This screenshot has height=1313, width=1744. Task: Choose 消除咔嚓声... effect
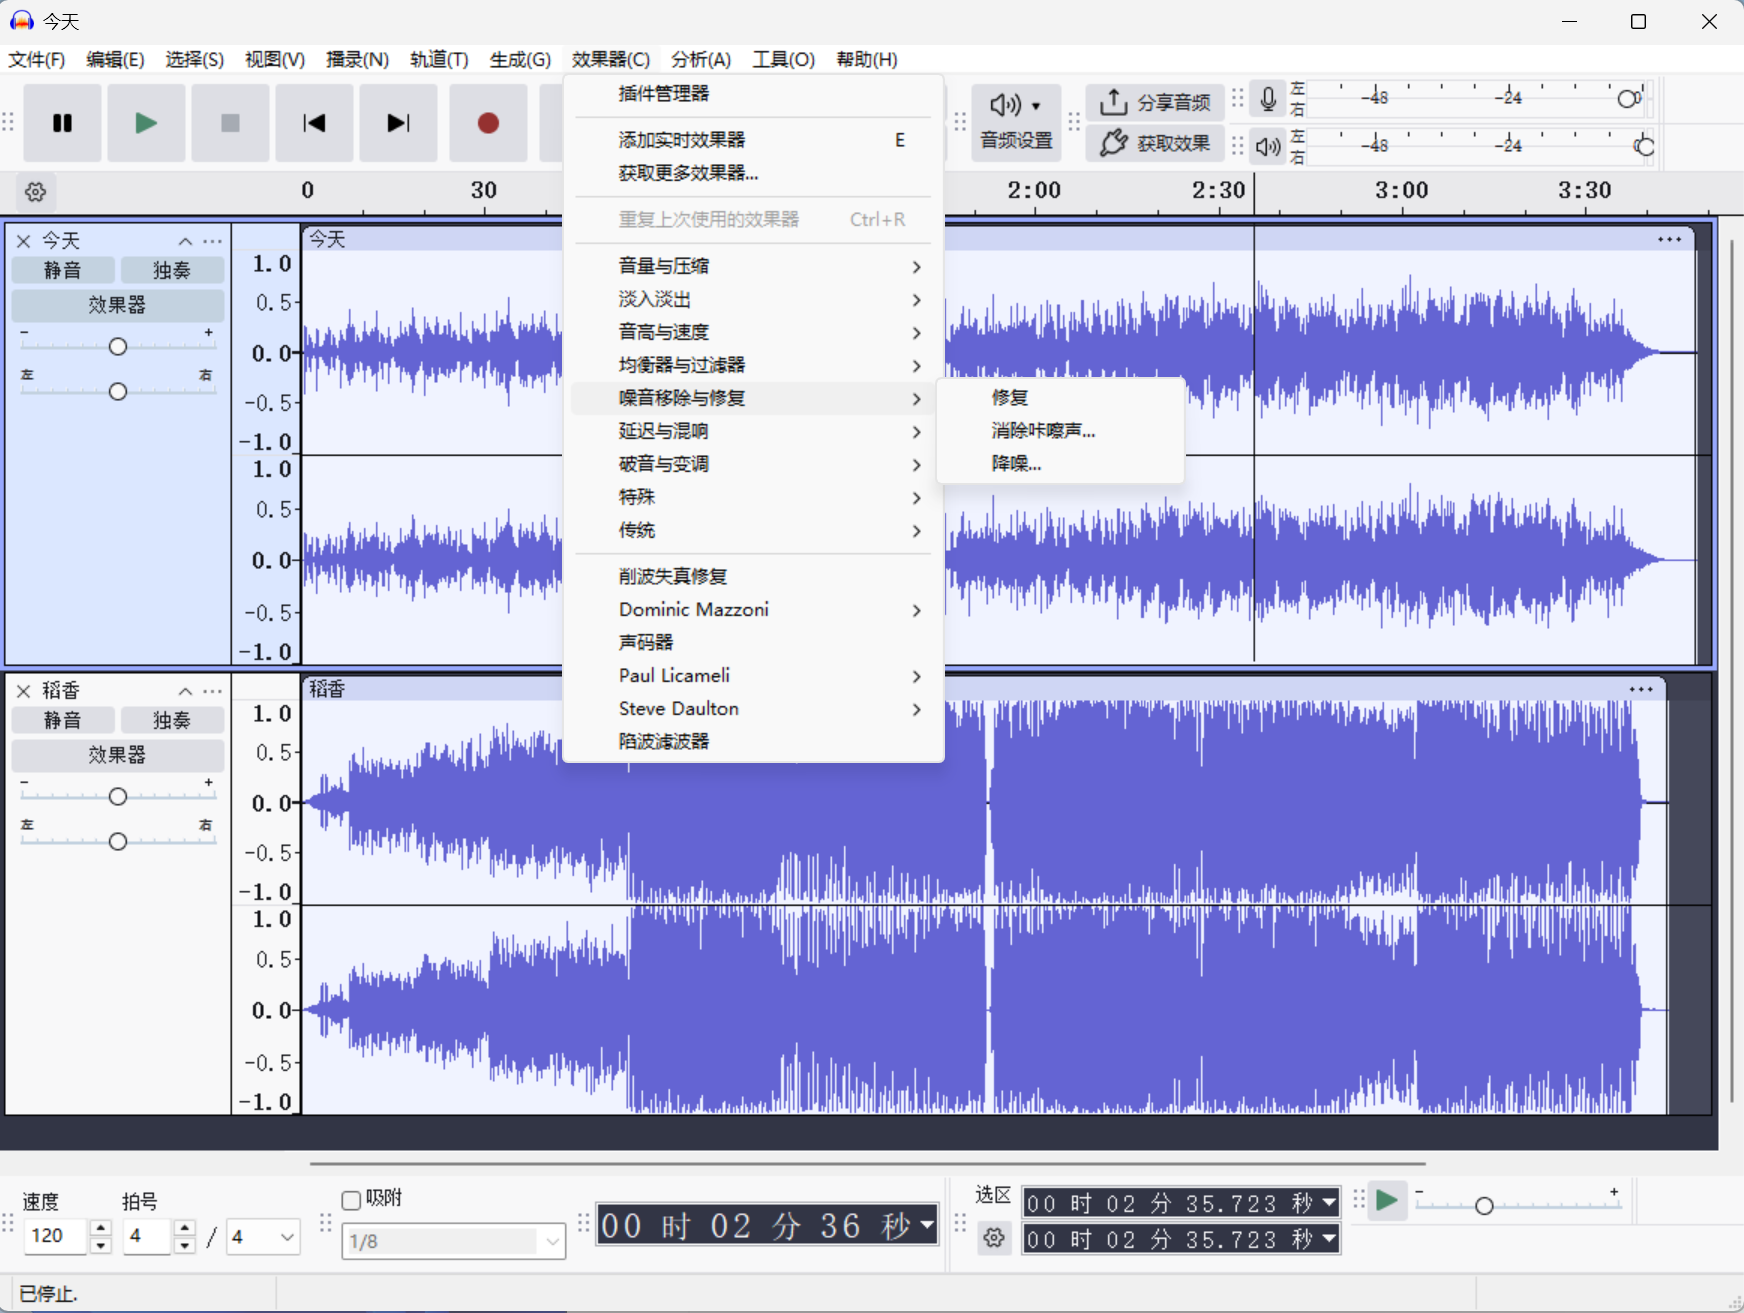pyautogui.click(x=1060, y=431)
